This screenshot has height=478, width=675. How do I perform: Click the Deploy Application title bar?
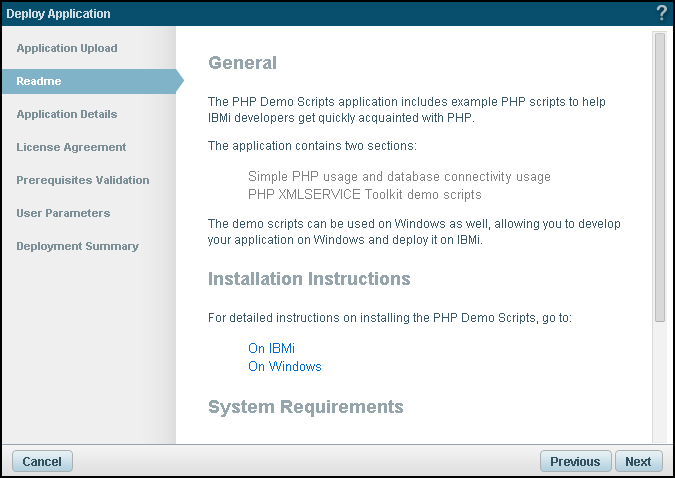327,13
